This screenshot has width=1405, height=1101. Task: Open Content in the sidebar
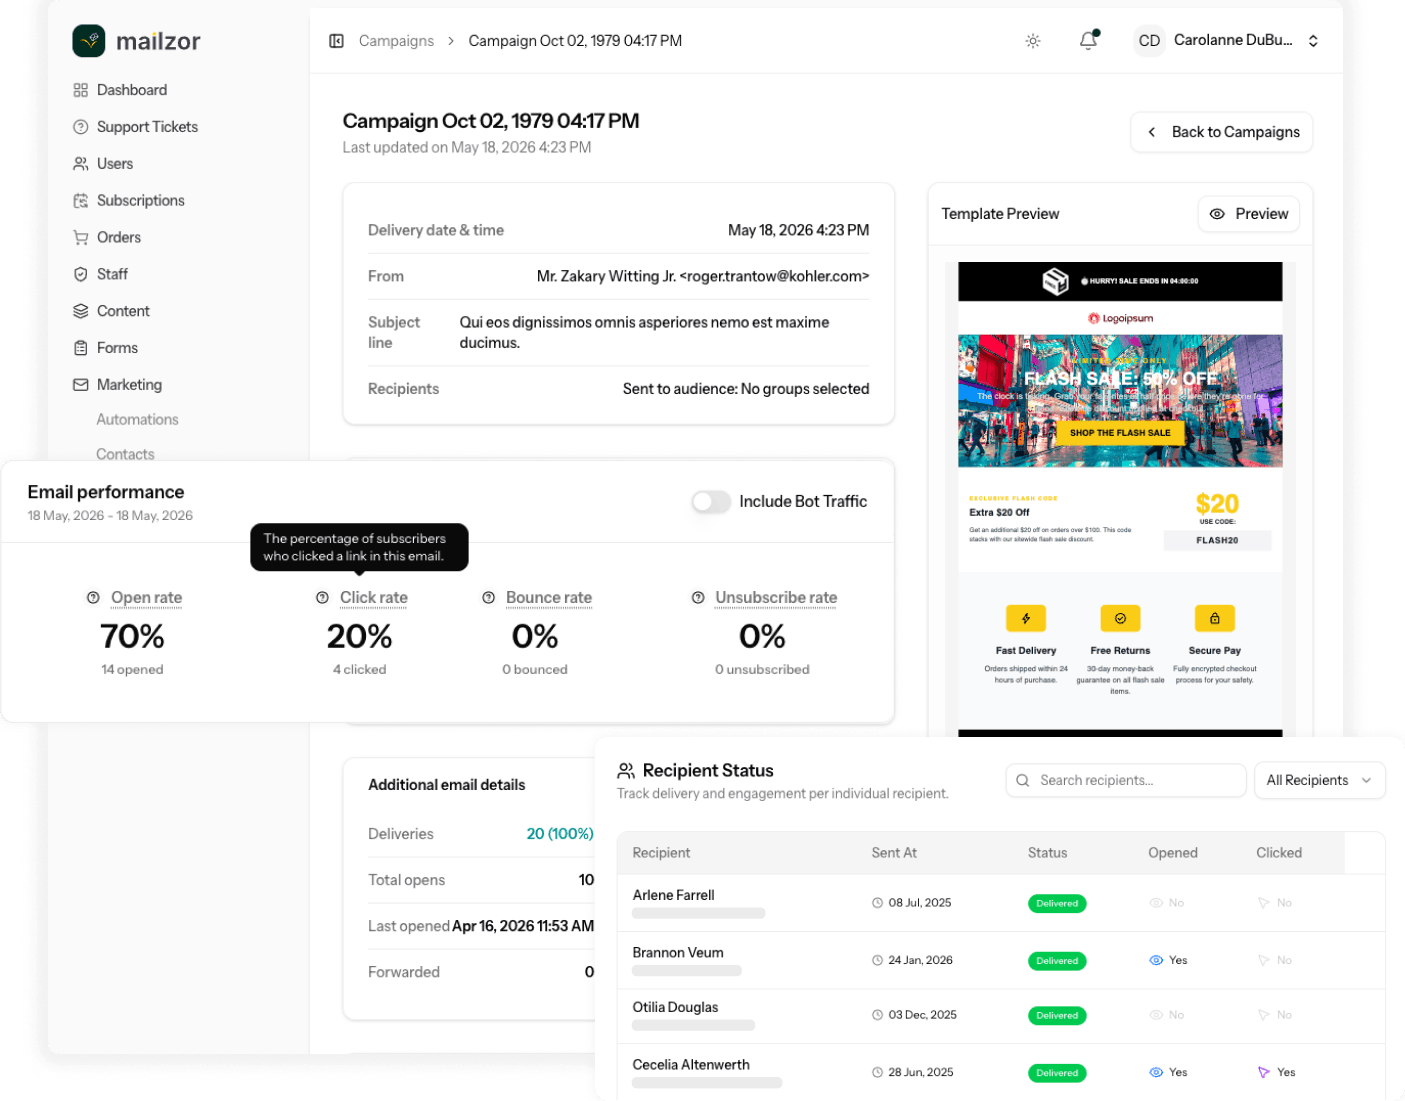123,311
